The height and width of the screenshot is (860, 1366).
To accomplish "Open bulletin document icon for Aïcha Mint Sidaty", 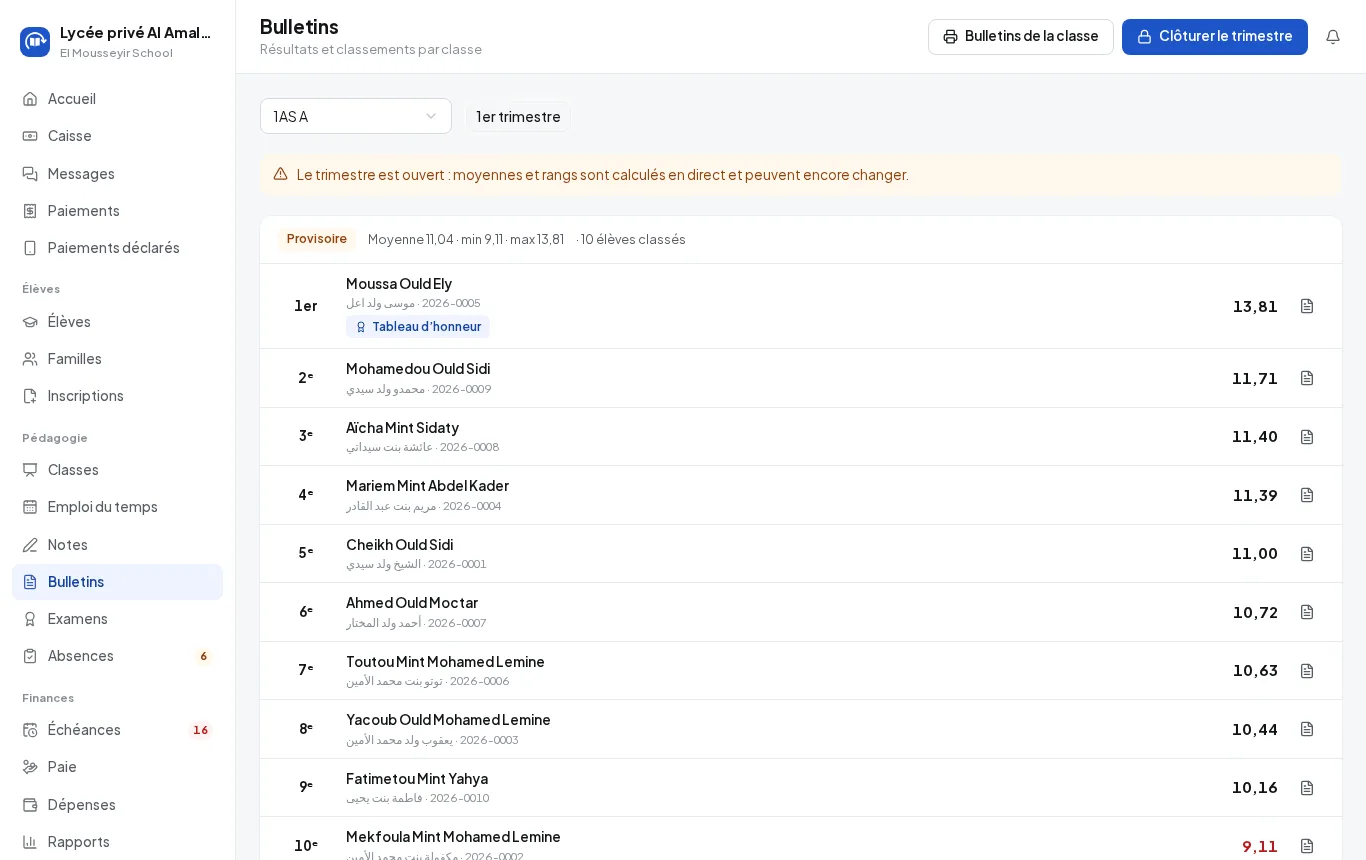I will (x=1307, y=437).
